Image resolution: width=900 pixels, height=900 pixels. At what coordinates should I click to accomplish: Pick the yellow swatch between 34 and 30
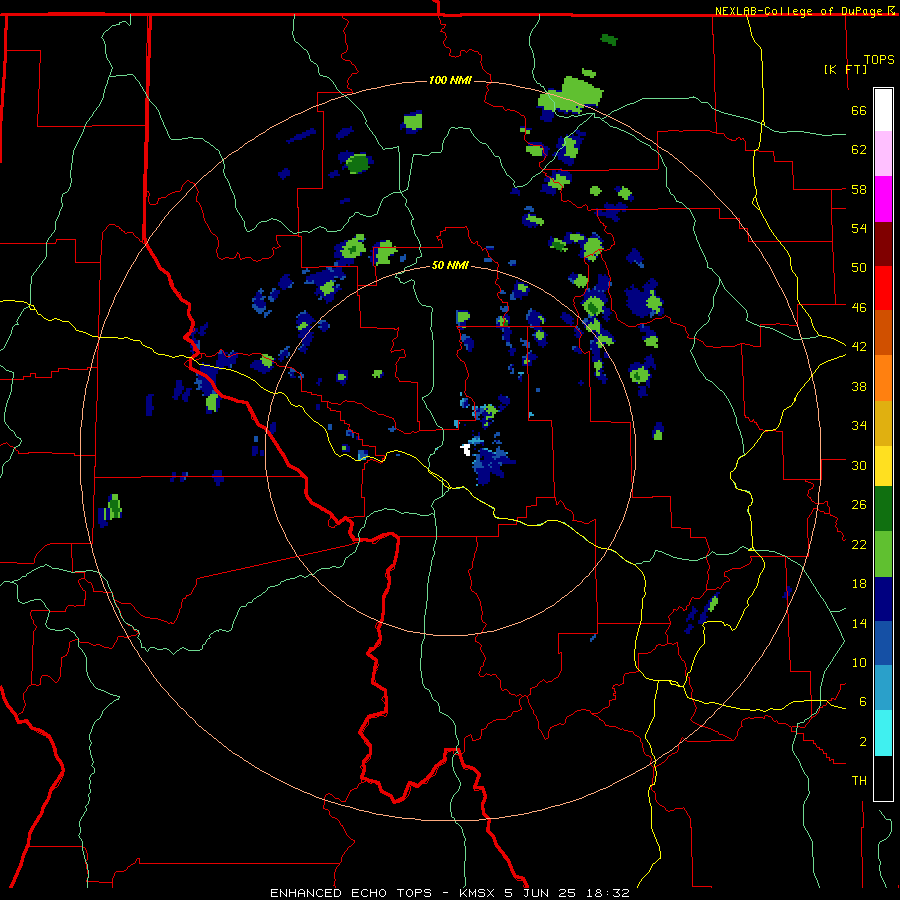[883, 466]
